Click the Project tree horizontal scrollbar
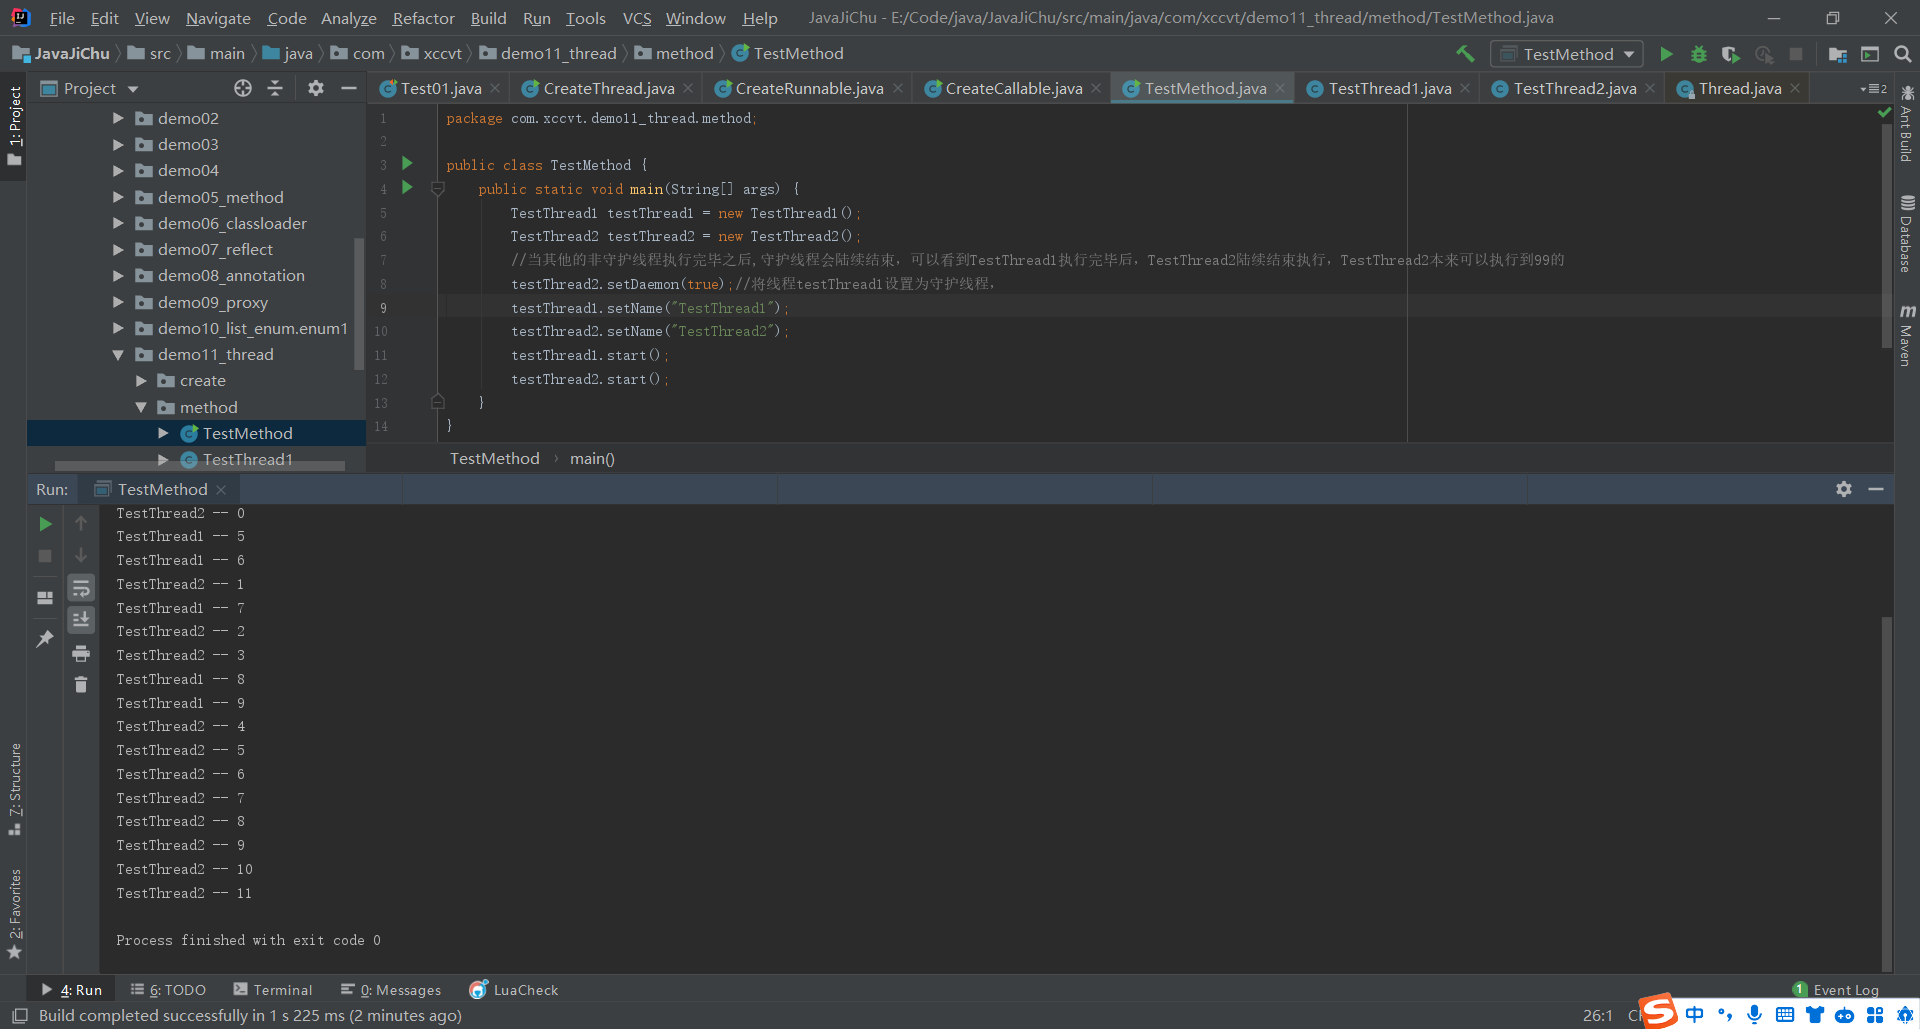 [x=200, y=466]
